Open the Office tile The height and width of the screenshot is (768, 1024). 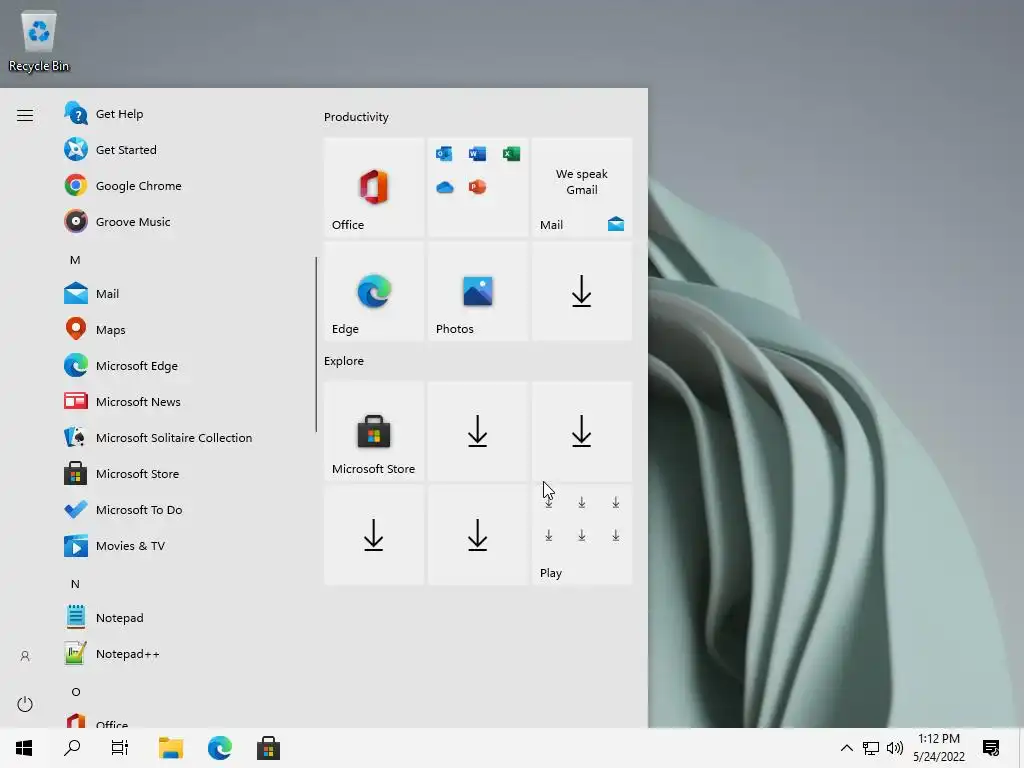pyautogui.click(x=374, y=187)
